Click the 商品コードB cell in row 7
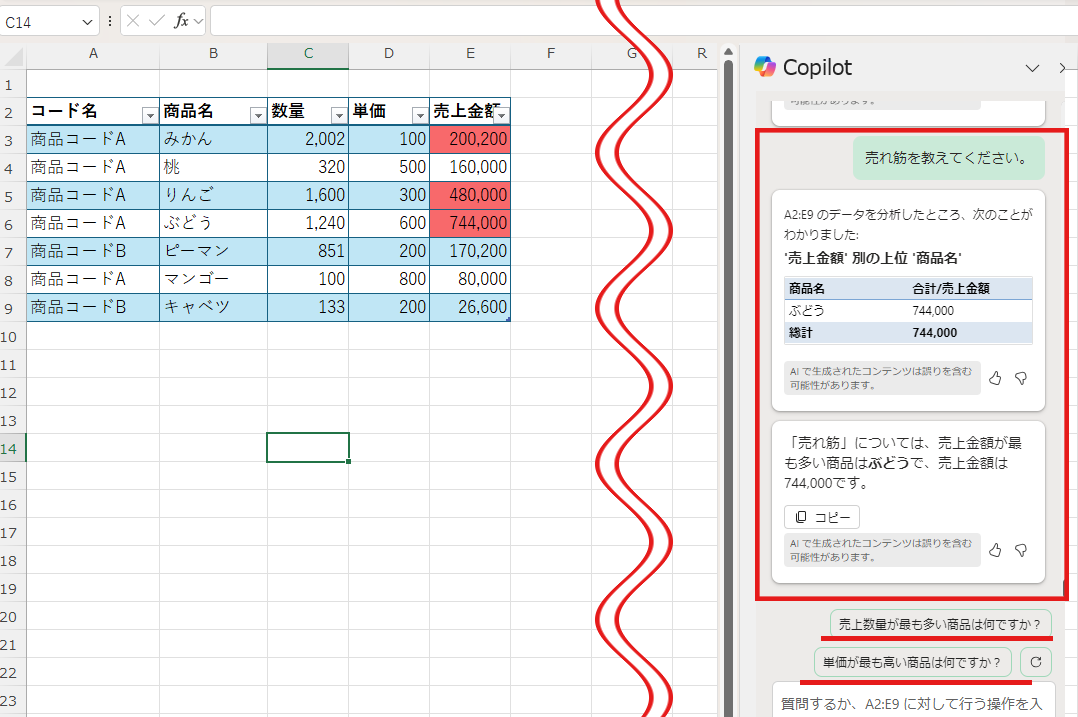The image size is (1078, 717). (x=93, y=252)
